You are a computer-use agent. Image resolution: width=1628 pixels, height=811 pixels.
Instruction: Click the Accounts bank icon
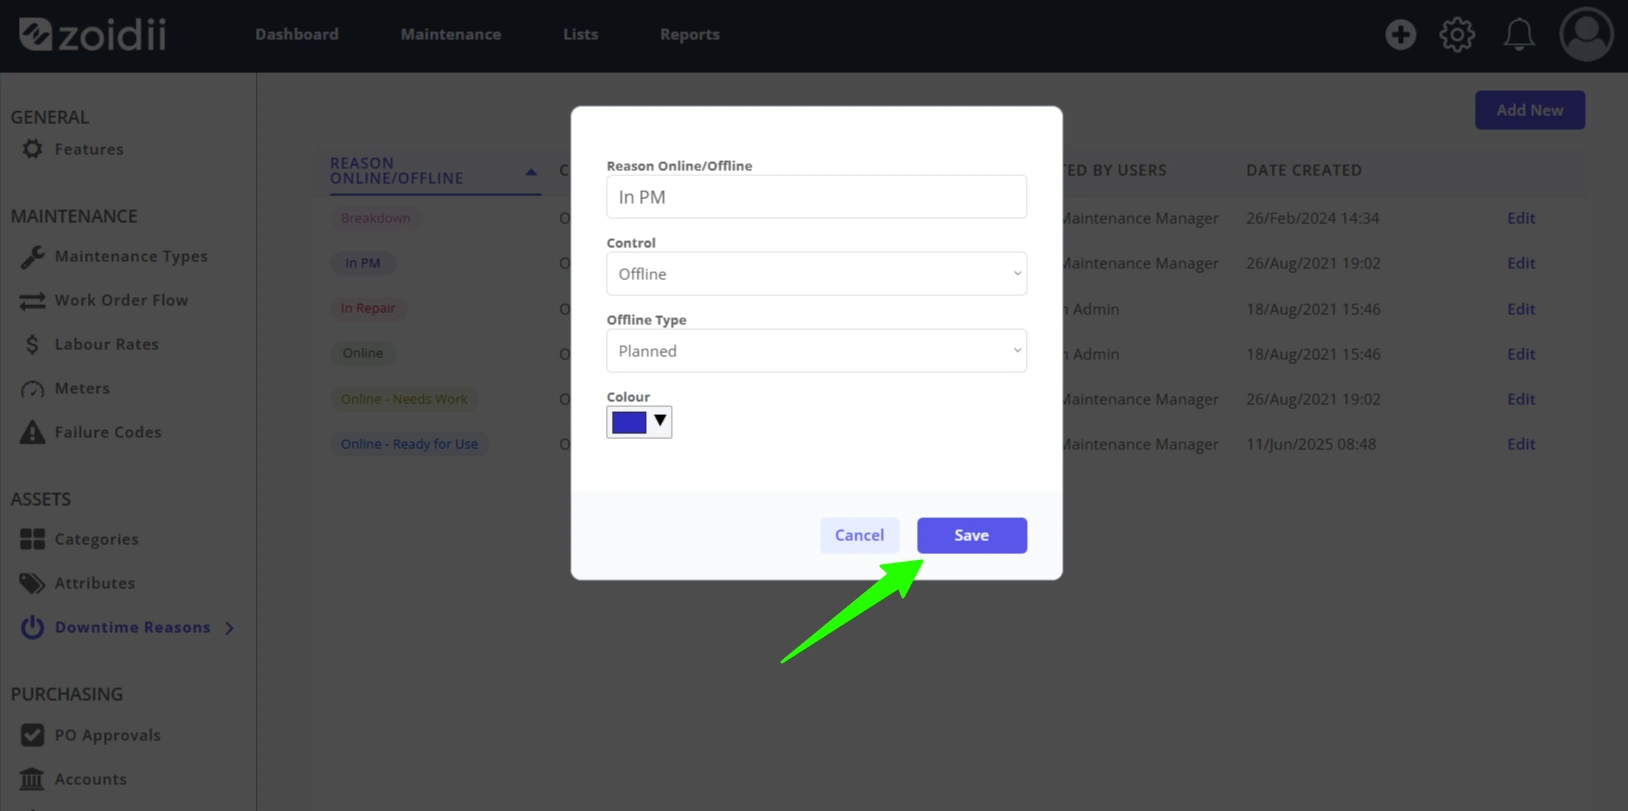coord(32,779)
